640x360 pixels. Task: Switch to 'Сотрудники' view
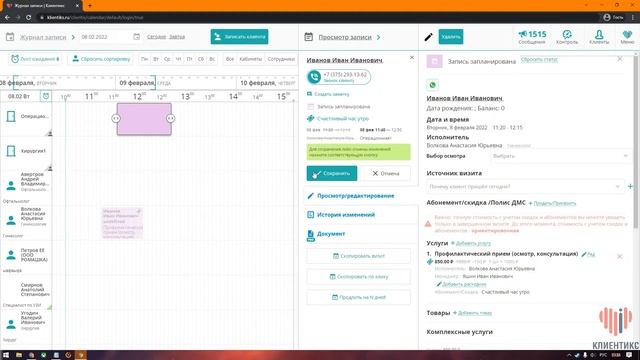[281, 59]
